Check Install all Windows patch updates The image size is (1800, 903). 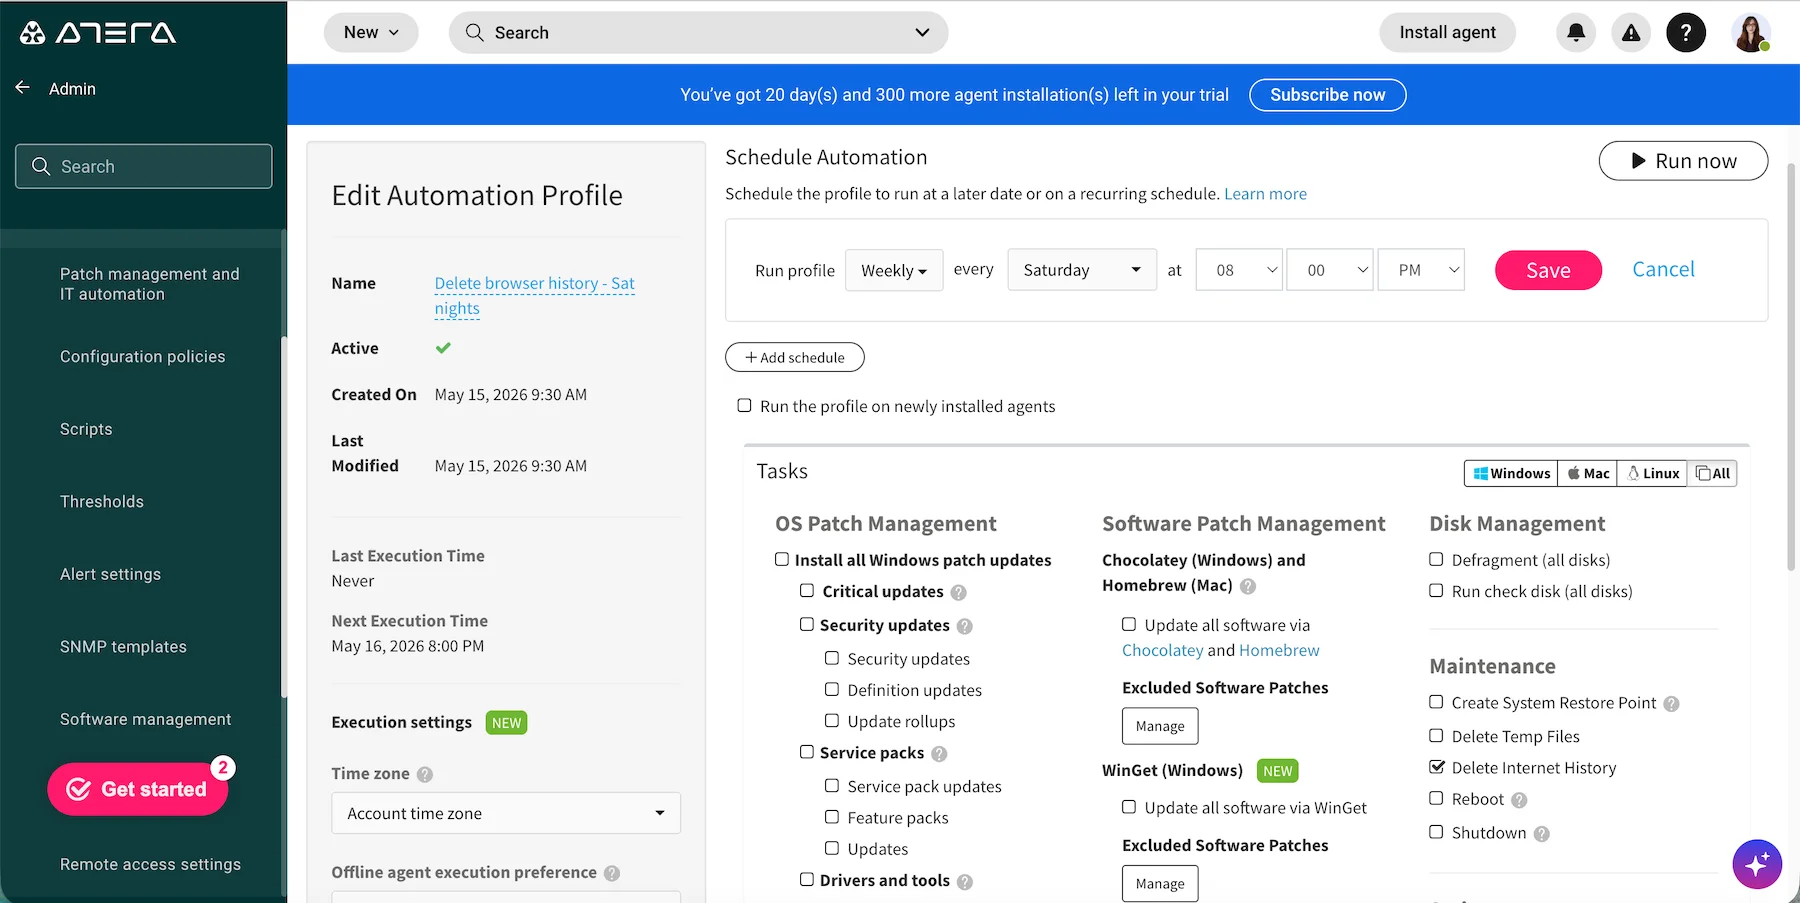pos(782,559)
